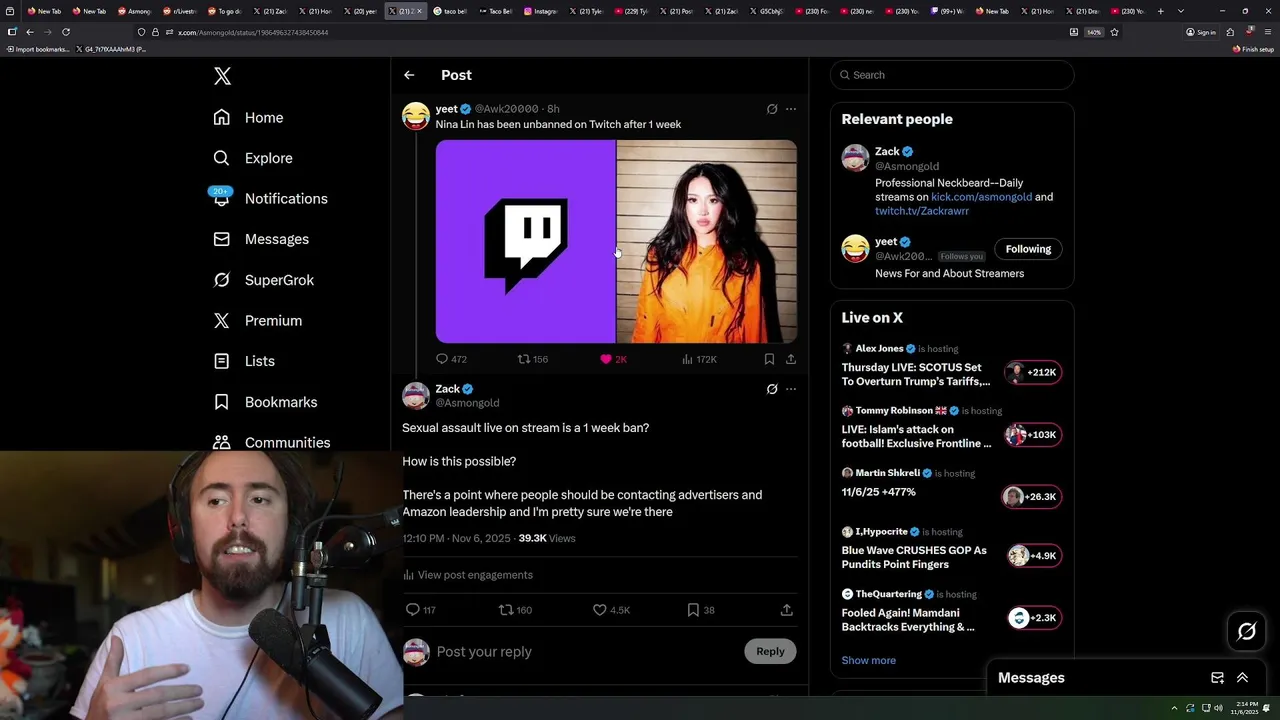Viewport: 1280px width, 720px height.
Task: View analytics showing 172K views
Action: pos(699,359)
